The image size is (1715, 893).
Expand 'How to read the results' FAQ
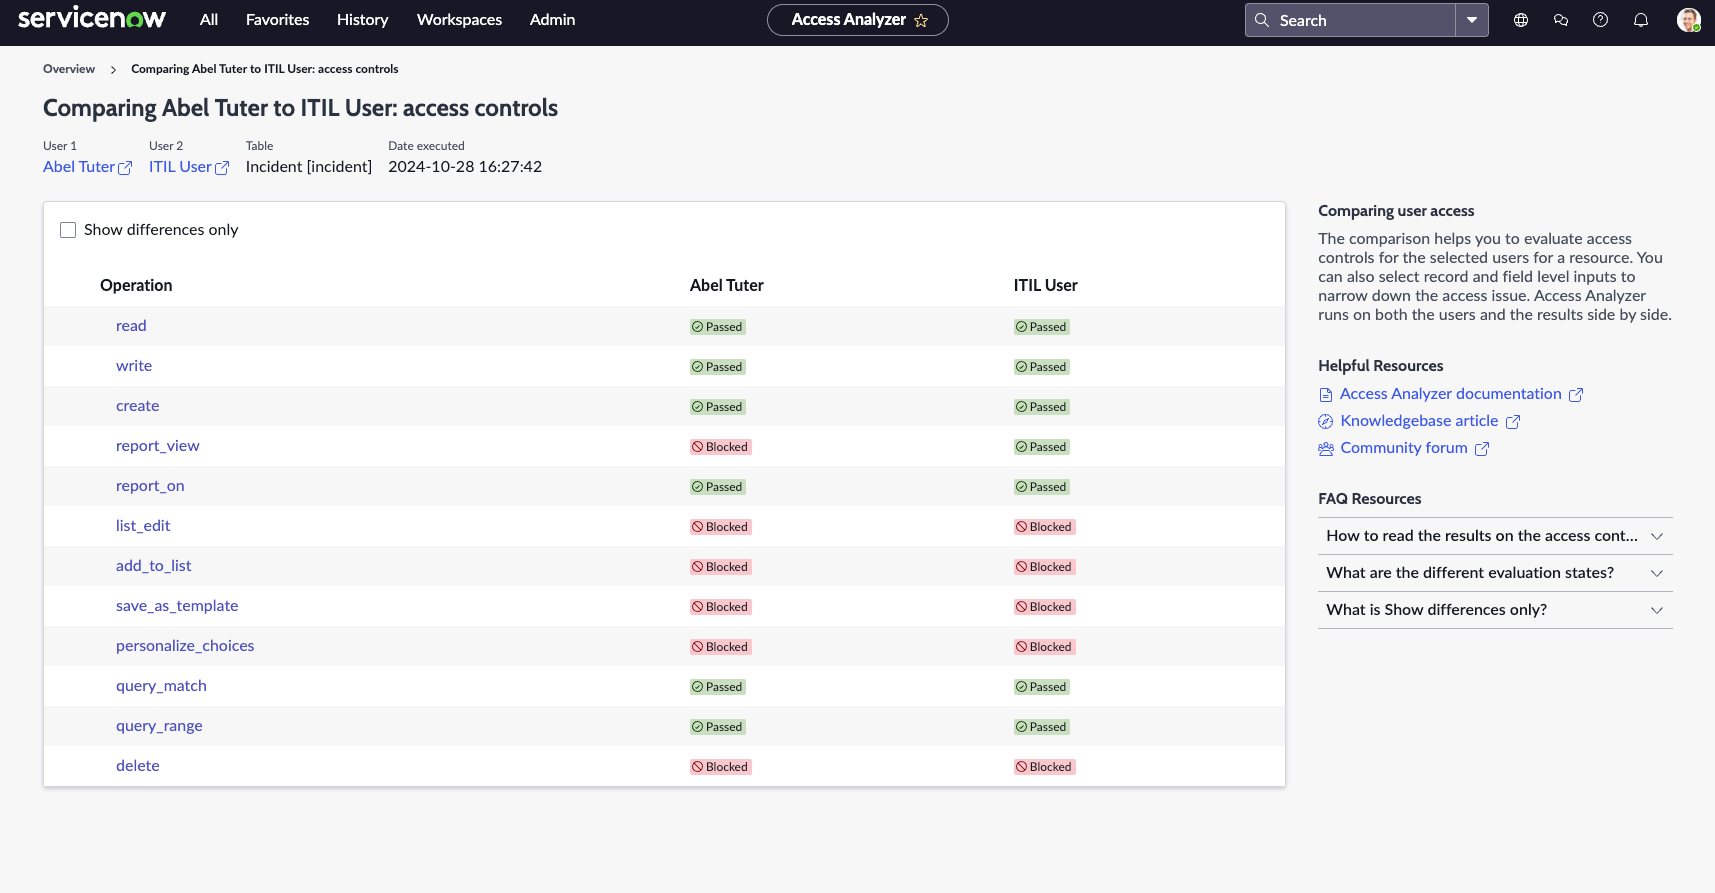pos(1495,536)
